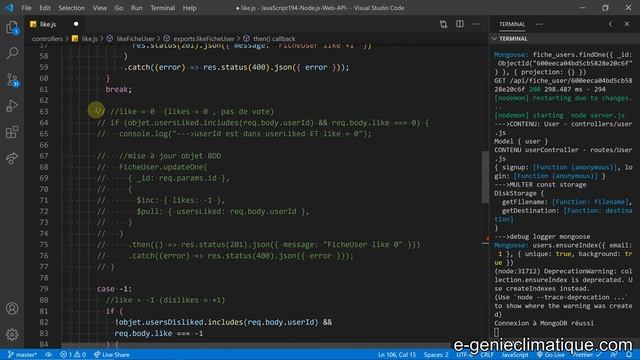Viewport: 640px width, 360px height.
Task: Split the editor right
Action: pyautogui.click(x=460, y=24)
